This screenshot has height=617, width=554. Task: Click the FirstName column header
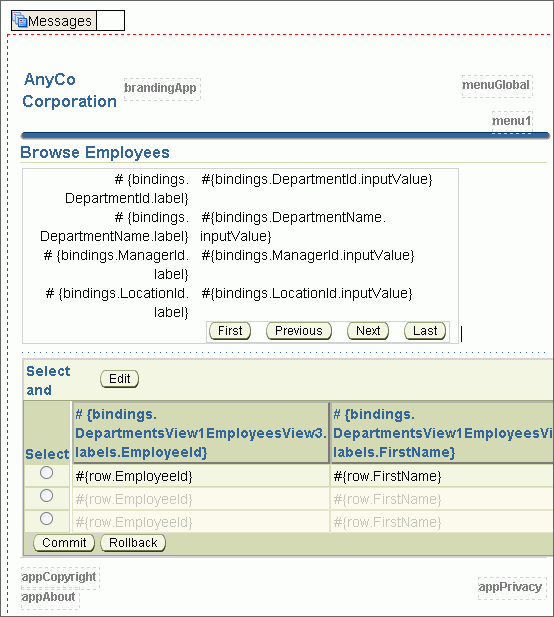[x=442, y=433]
